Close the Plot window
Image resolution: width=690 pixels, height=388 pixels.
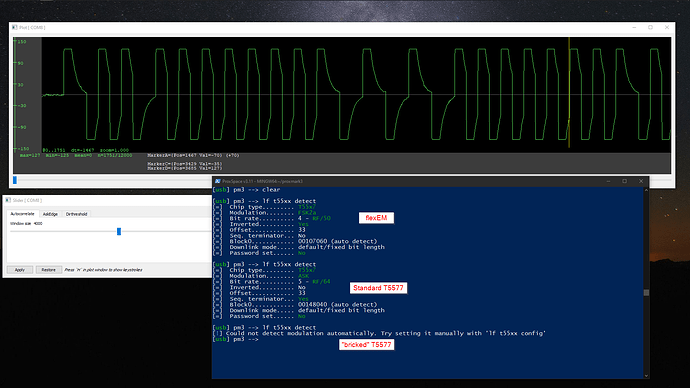click(667, 27)
